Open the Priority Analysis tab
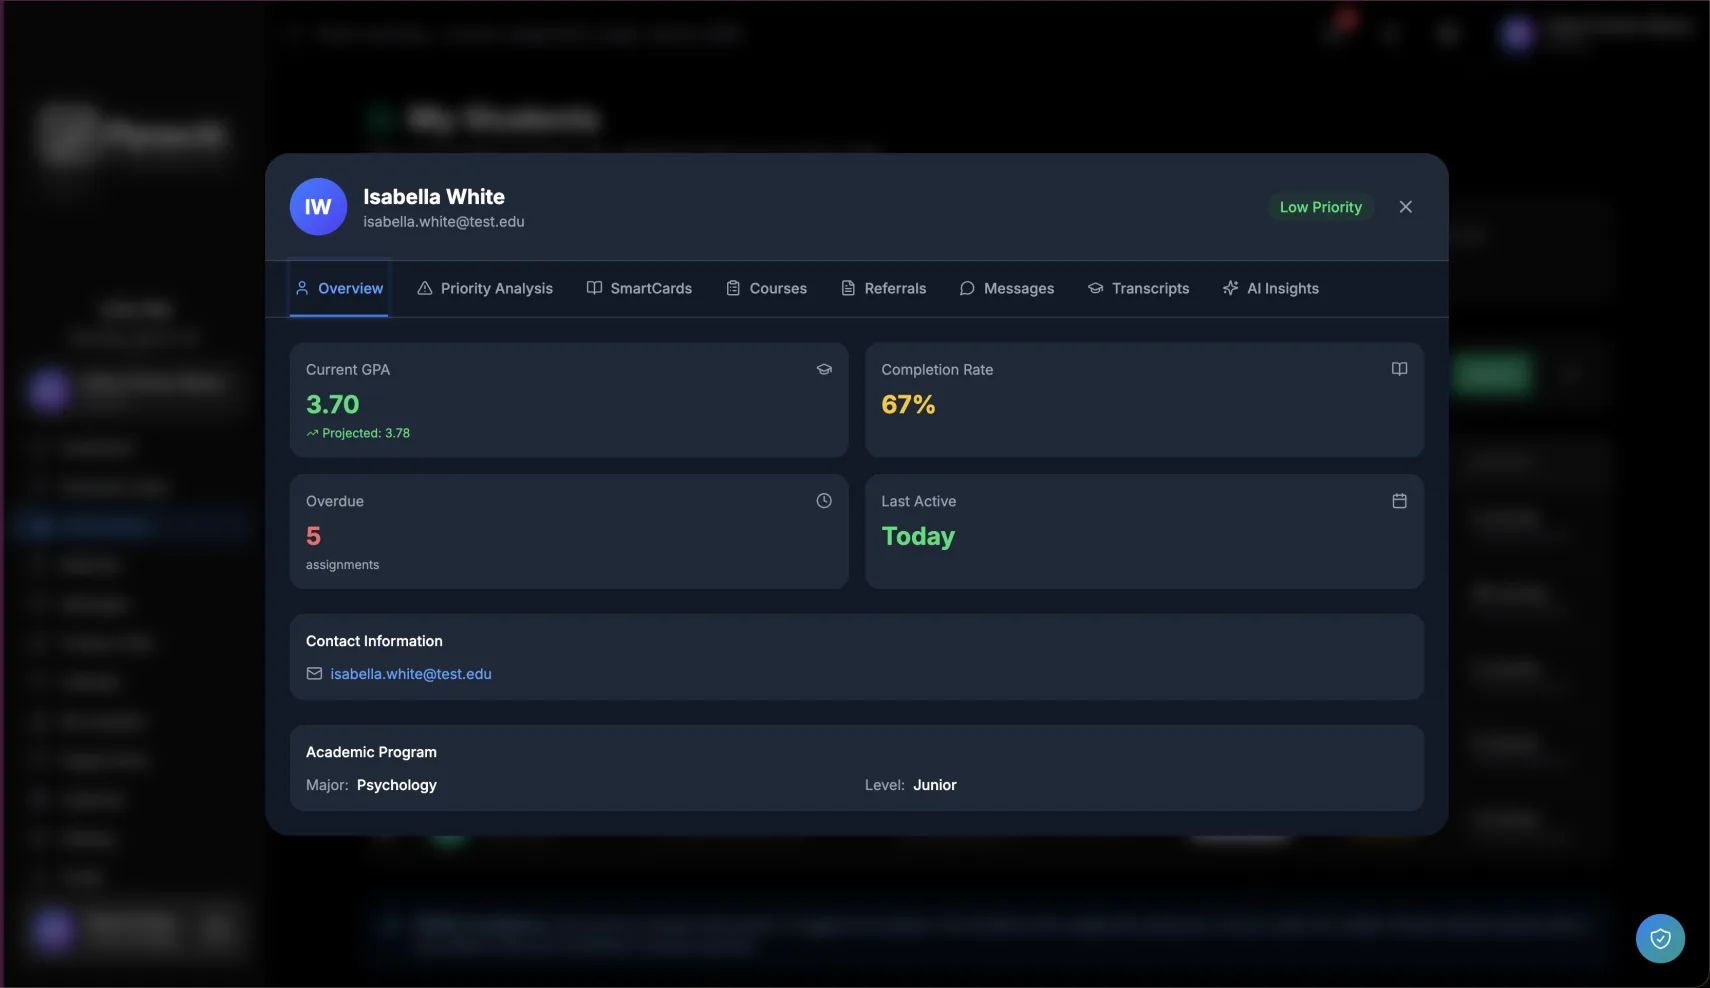Screen dimensions: 1710x988 485,288
